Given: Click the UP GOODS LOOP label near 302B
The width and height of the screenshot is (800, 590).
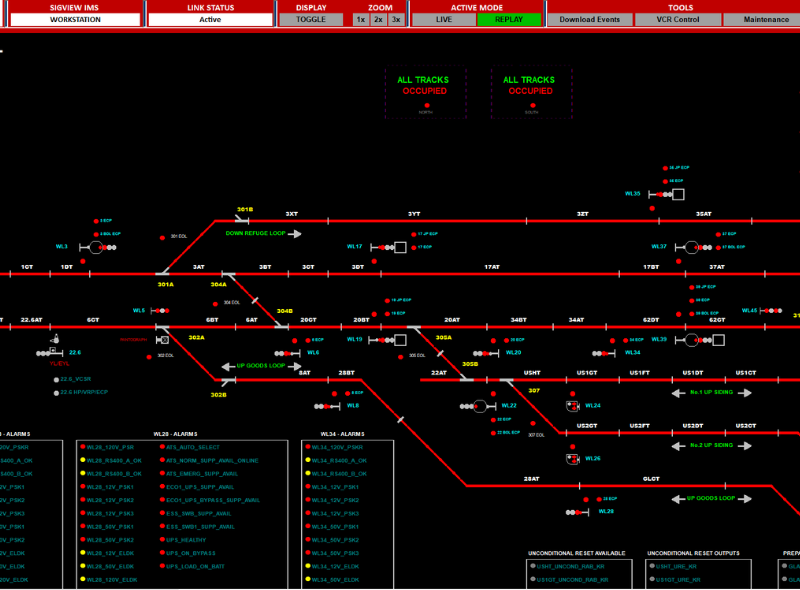Looking at the screenshot, I should coord(261,366).
